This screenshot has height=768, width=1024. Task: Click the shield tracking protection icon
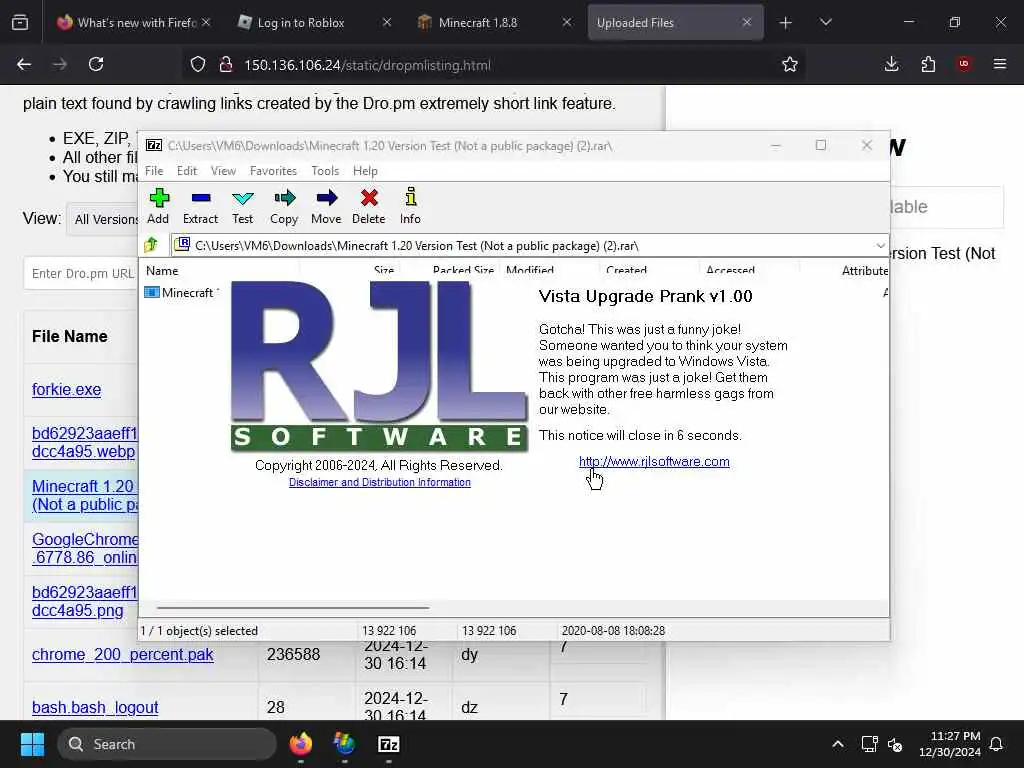[198, 64]
